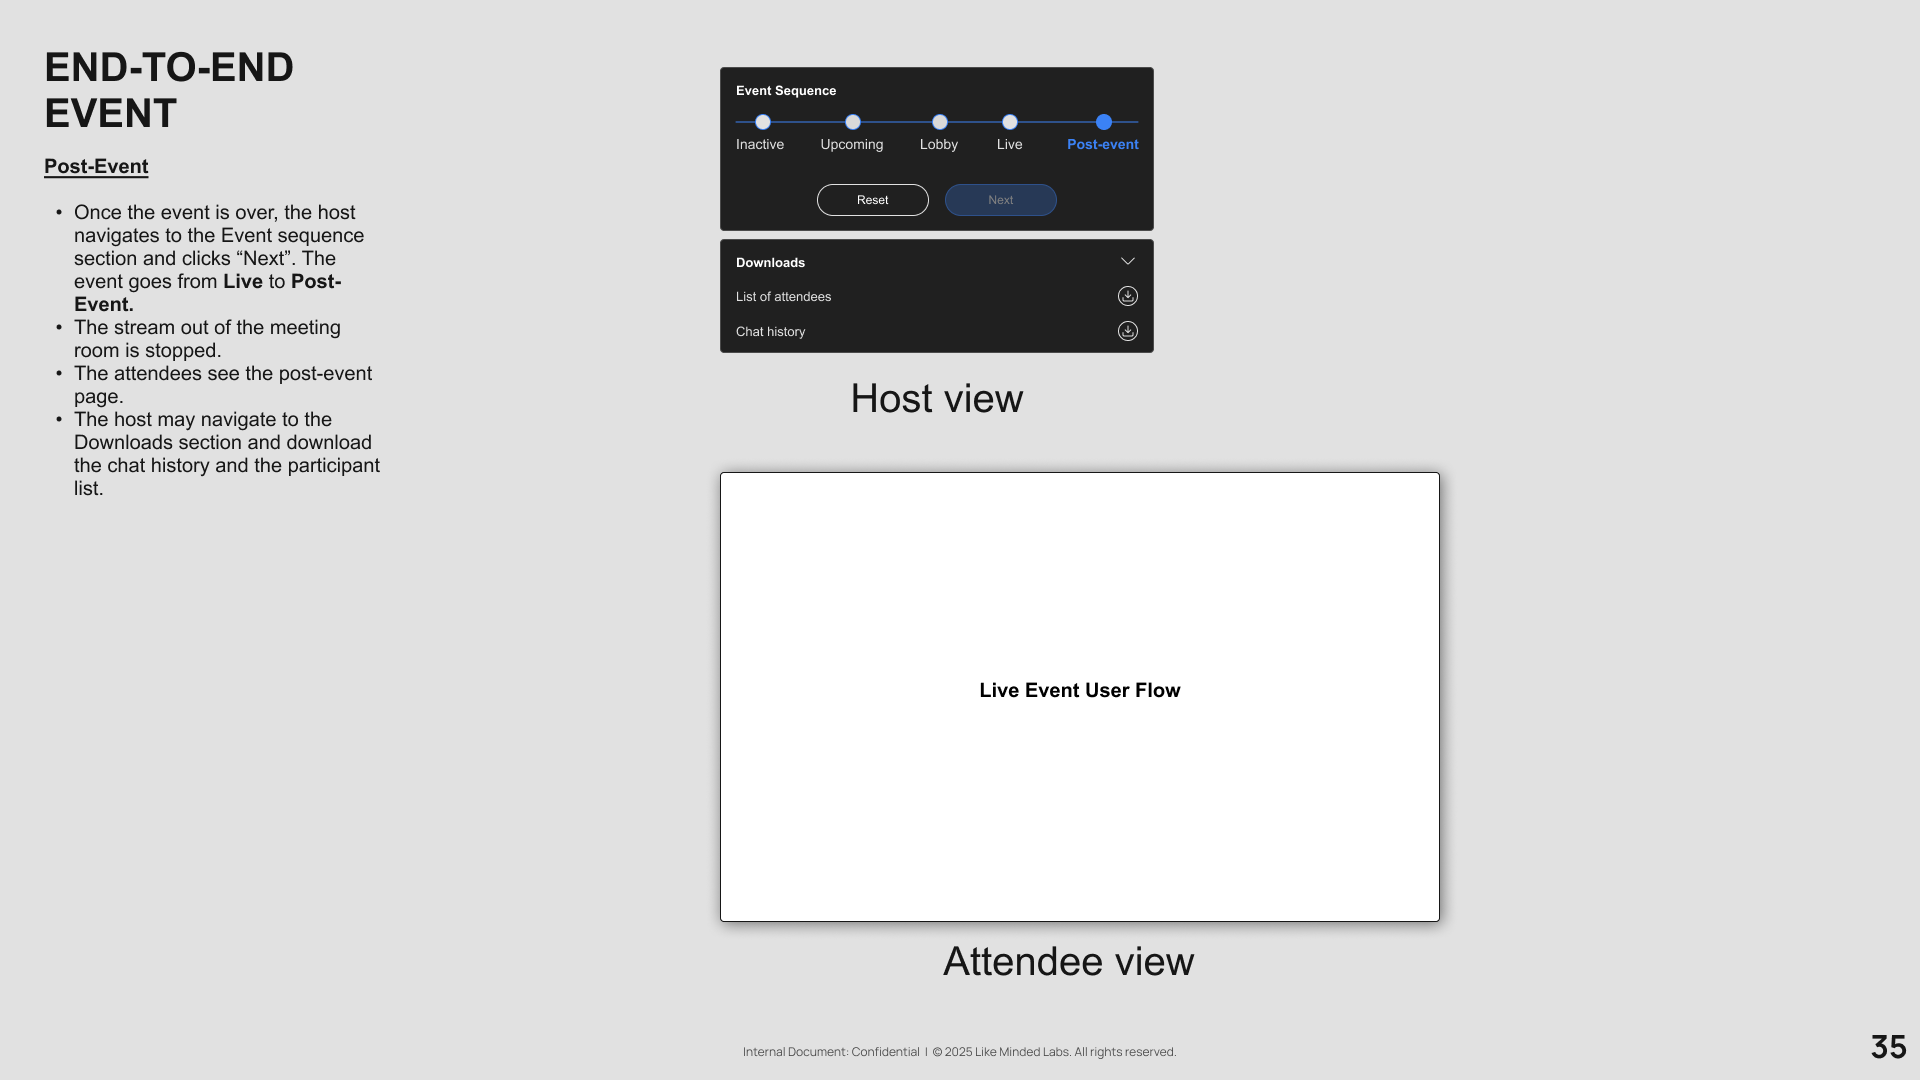Click the Inactive label text
Screen dimensions: 1920x1080
pyautogui.click(x=759, y=145)
